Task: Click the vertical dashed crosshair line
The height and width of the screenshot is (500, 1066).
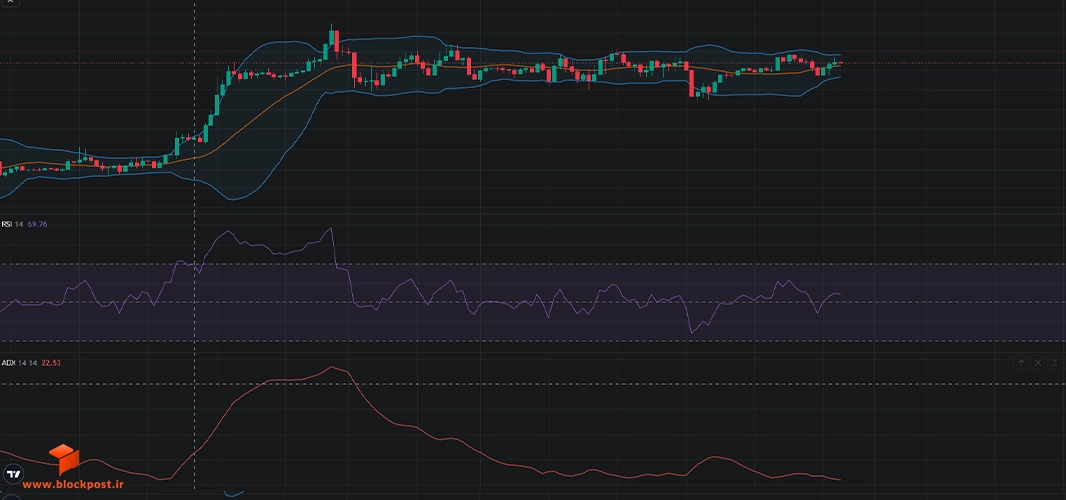Action: point(195,245)
